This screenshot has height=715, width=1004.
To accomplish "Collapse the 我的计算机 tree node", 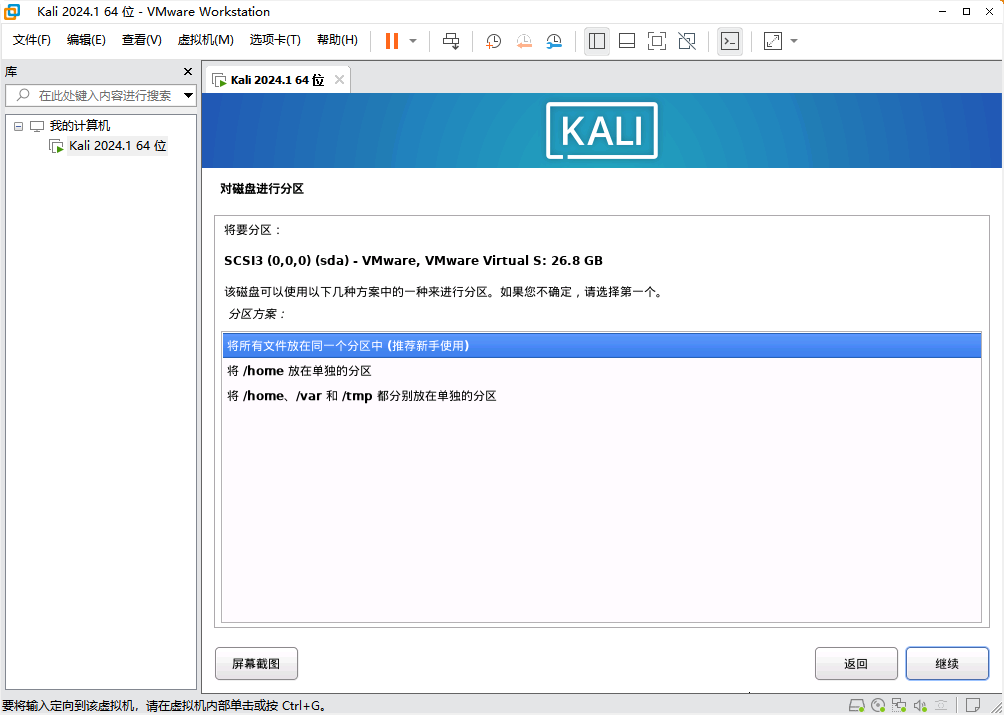I will coord(18,126).
